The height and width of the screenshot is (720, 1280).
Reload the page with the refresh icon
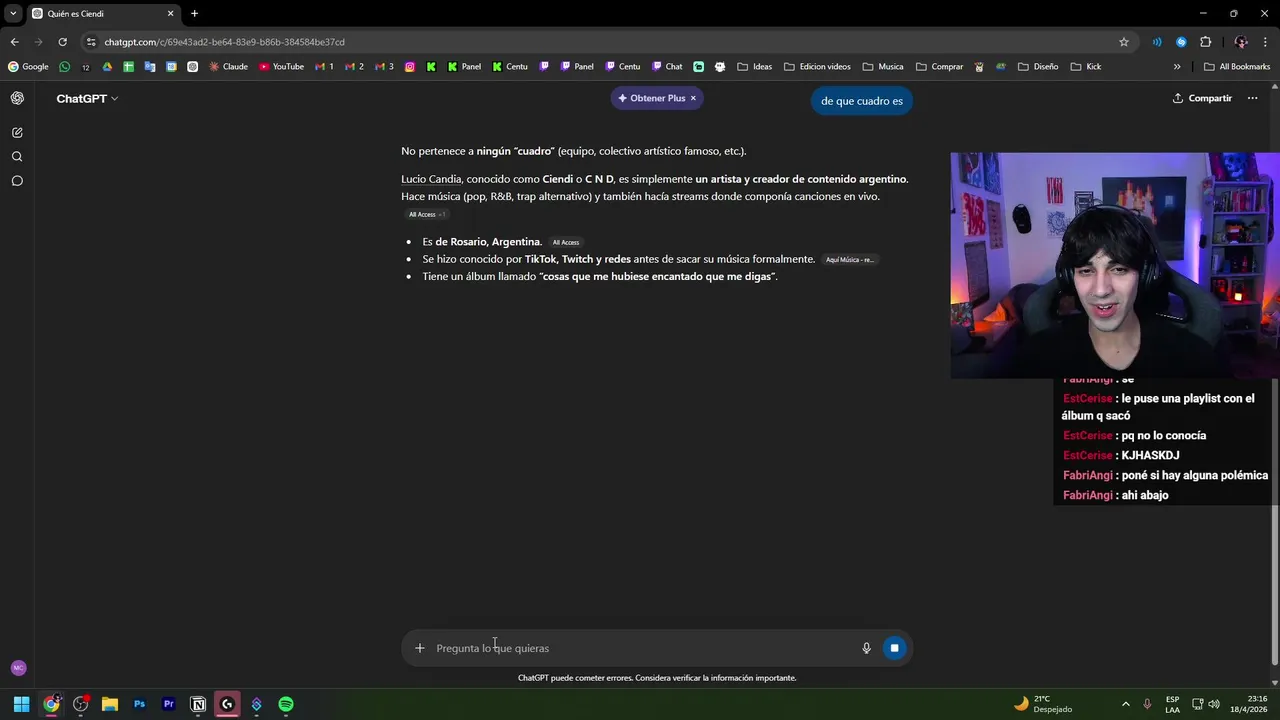pos(62,42)
